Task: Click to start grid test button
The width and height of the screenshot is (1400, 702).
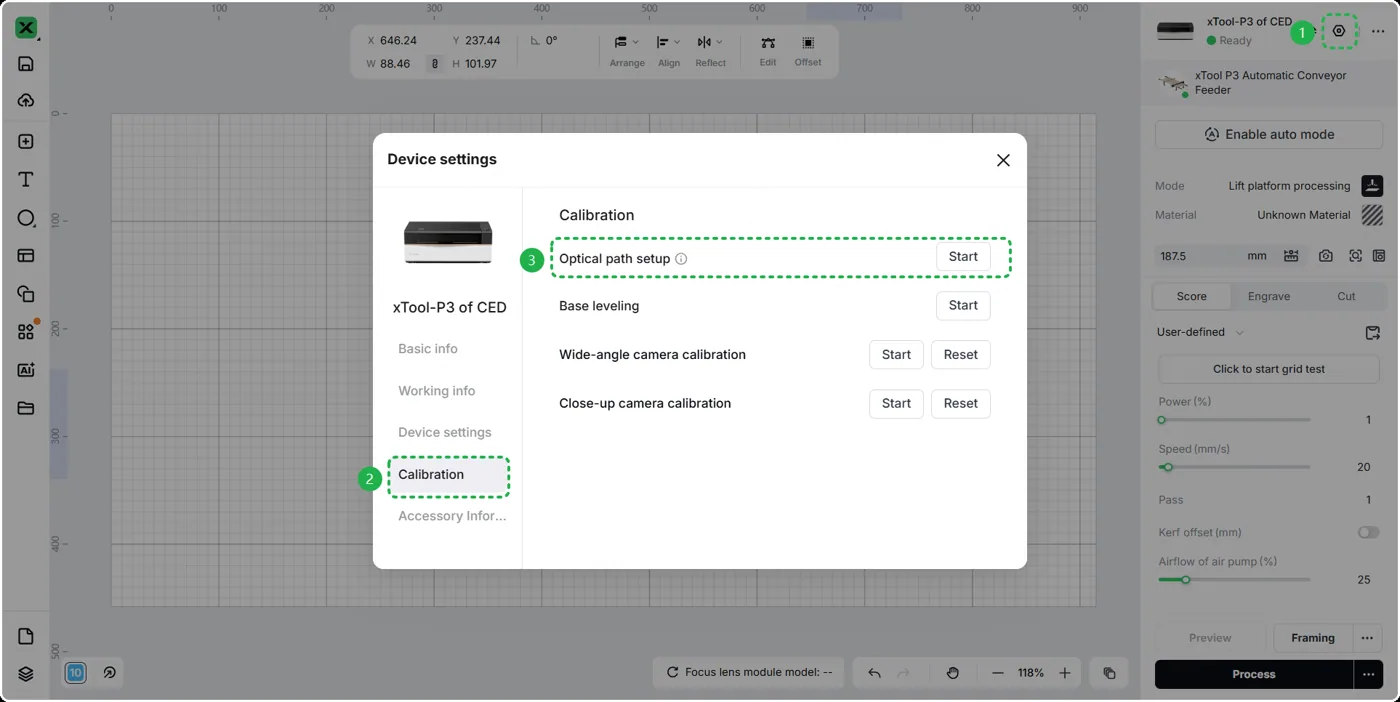Action: tap(1269, 369)
